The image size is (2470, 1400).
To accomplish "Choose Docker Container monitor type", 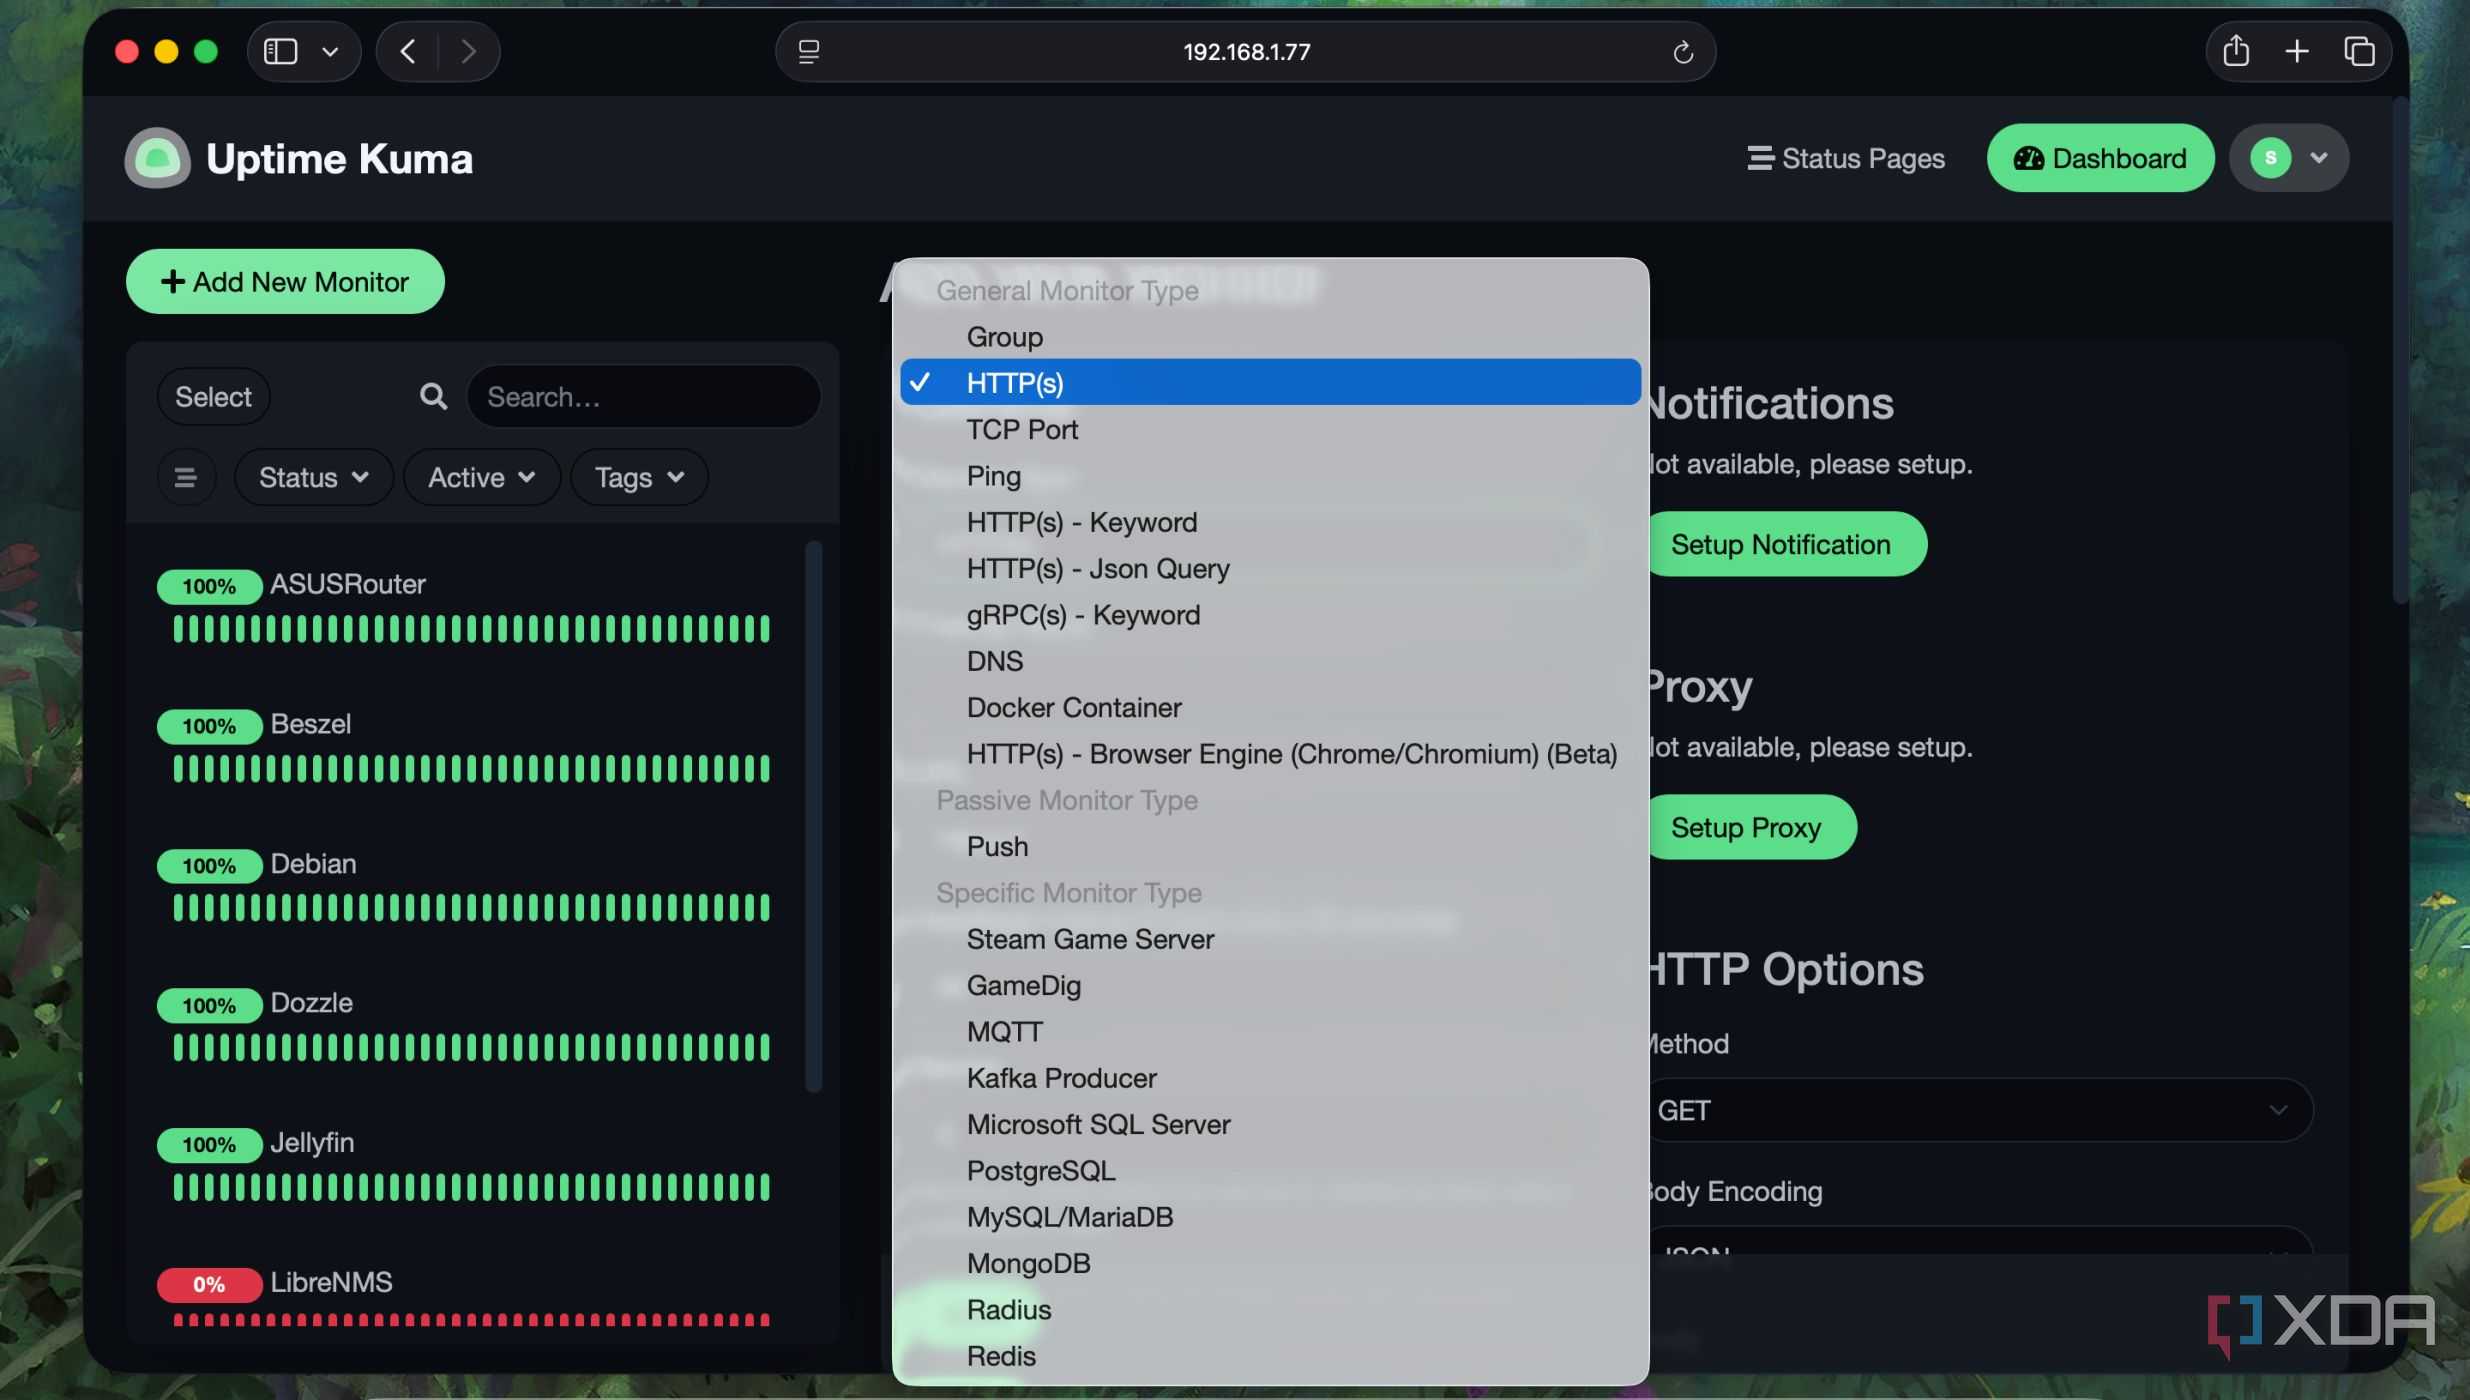I will tap(1270, 707).
